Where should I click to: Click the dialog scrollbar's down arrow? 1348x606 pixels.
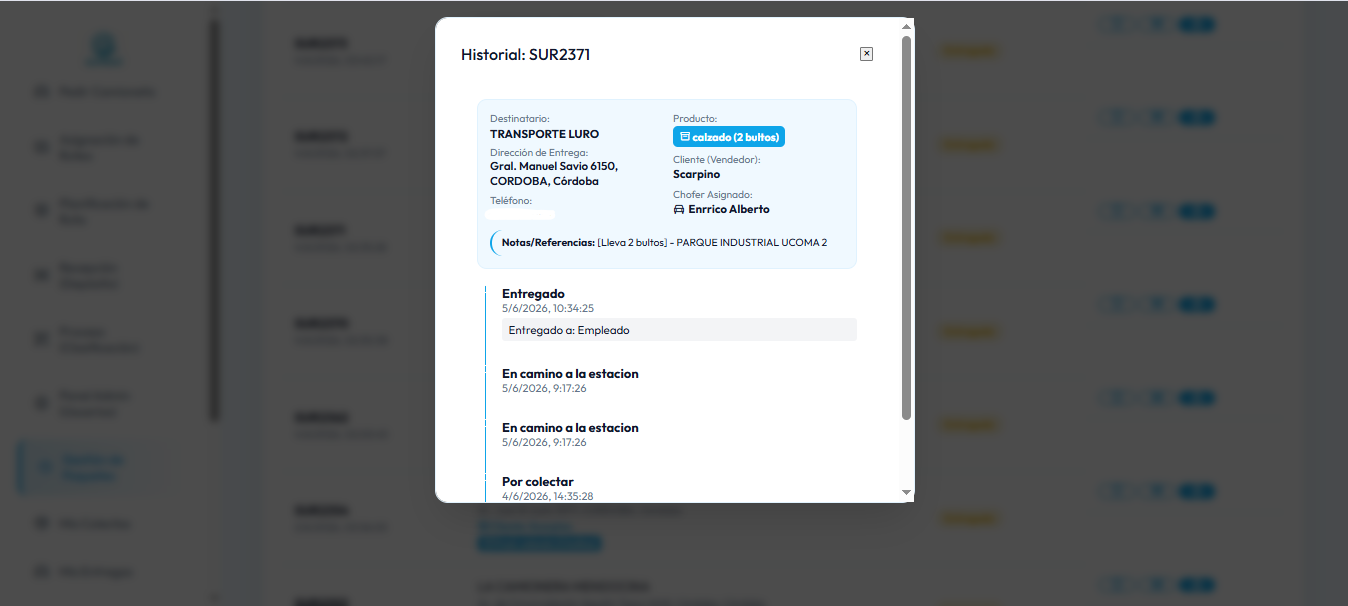click(907, 492)
